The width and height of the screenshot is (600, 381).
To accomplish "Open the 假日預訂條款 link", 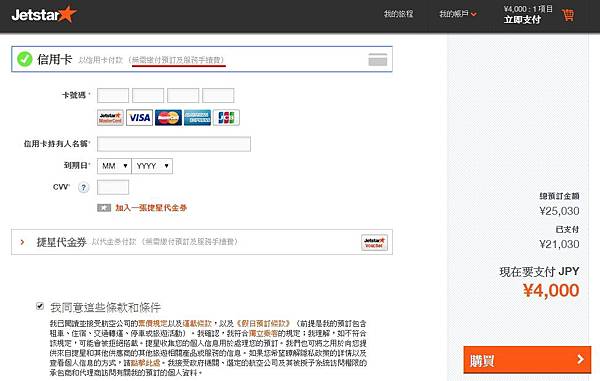I will point(264,324).
